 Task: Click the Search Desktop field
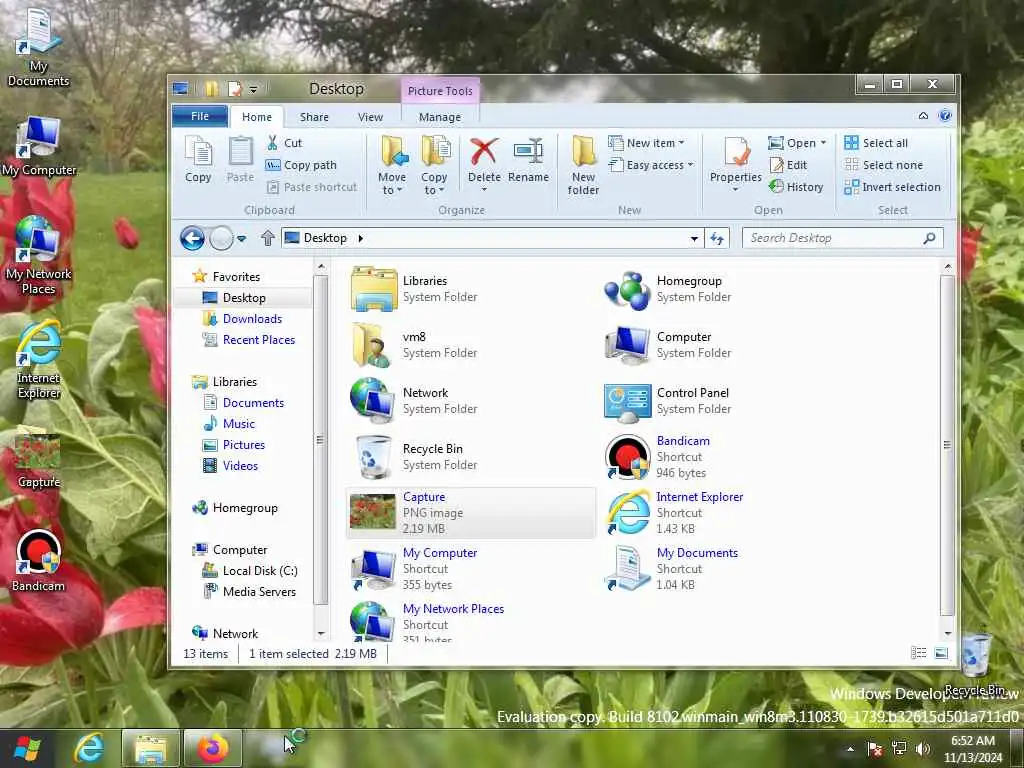tap(842, 238)
